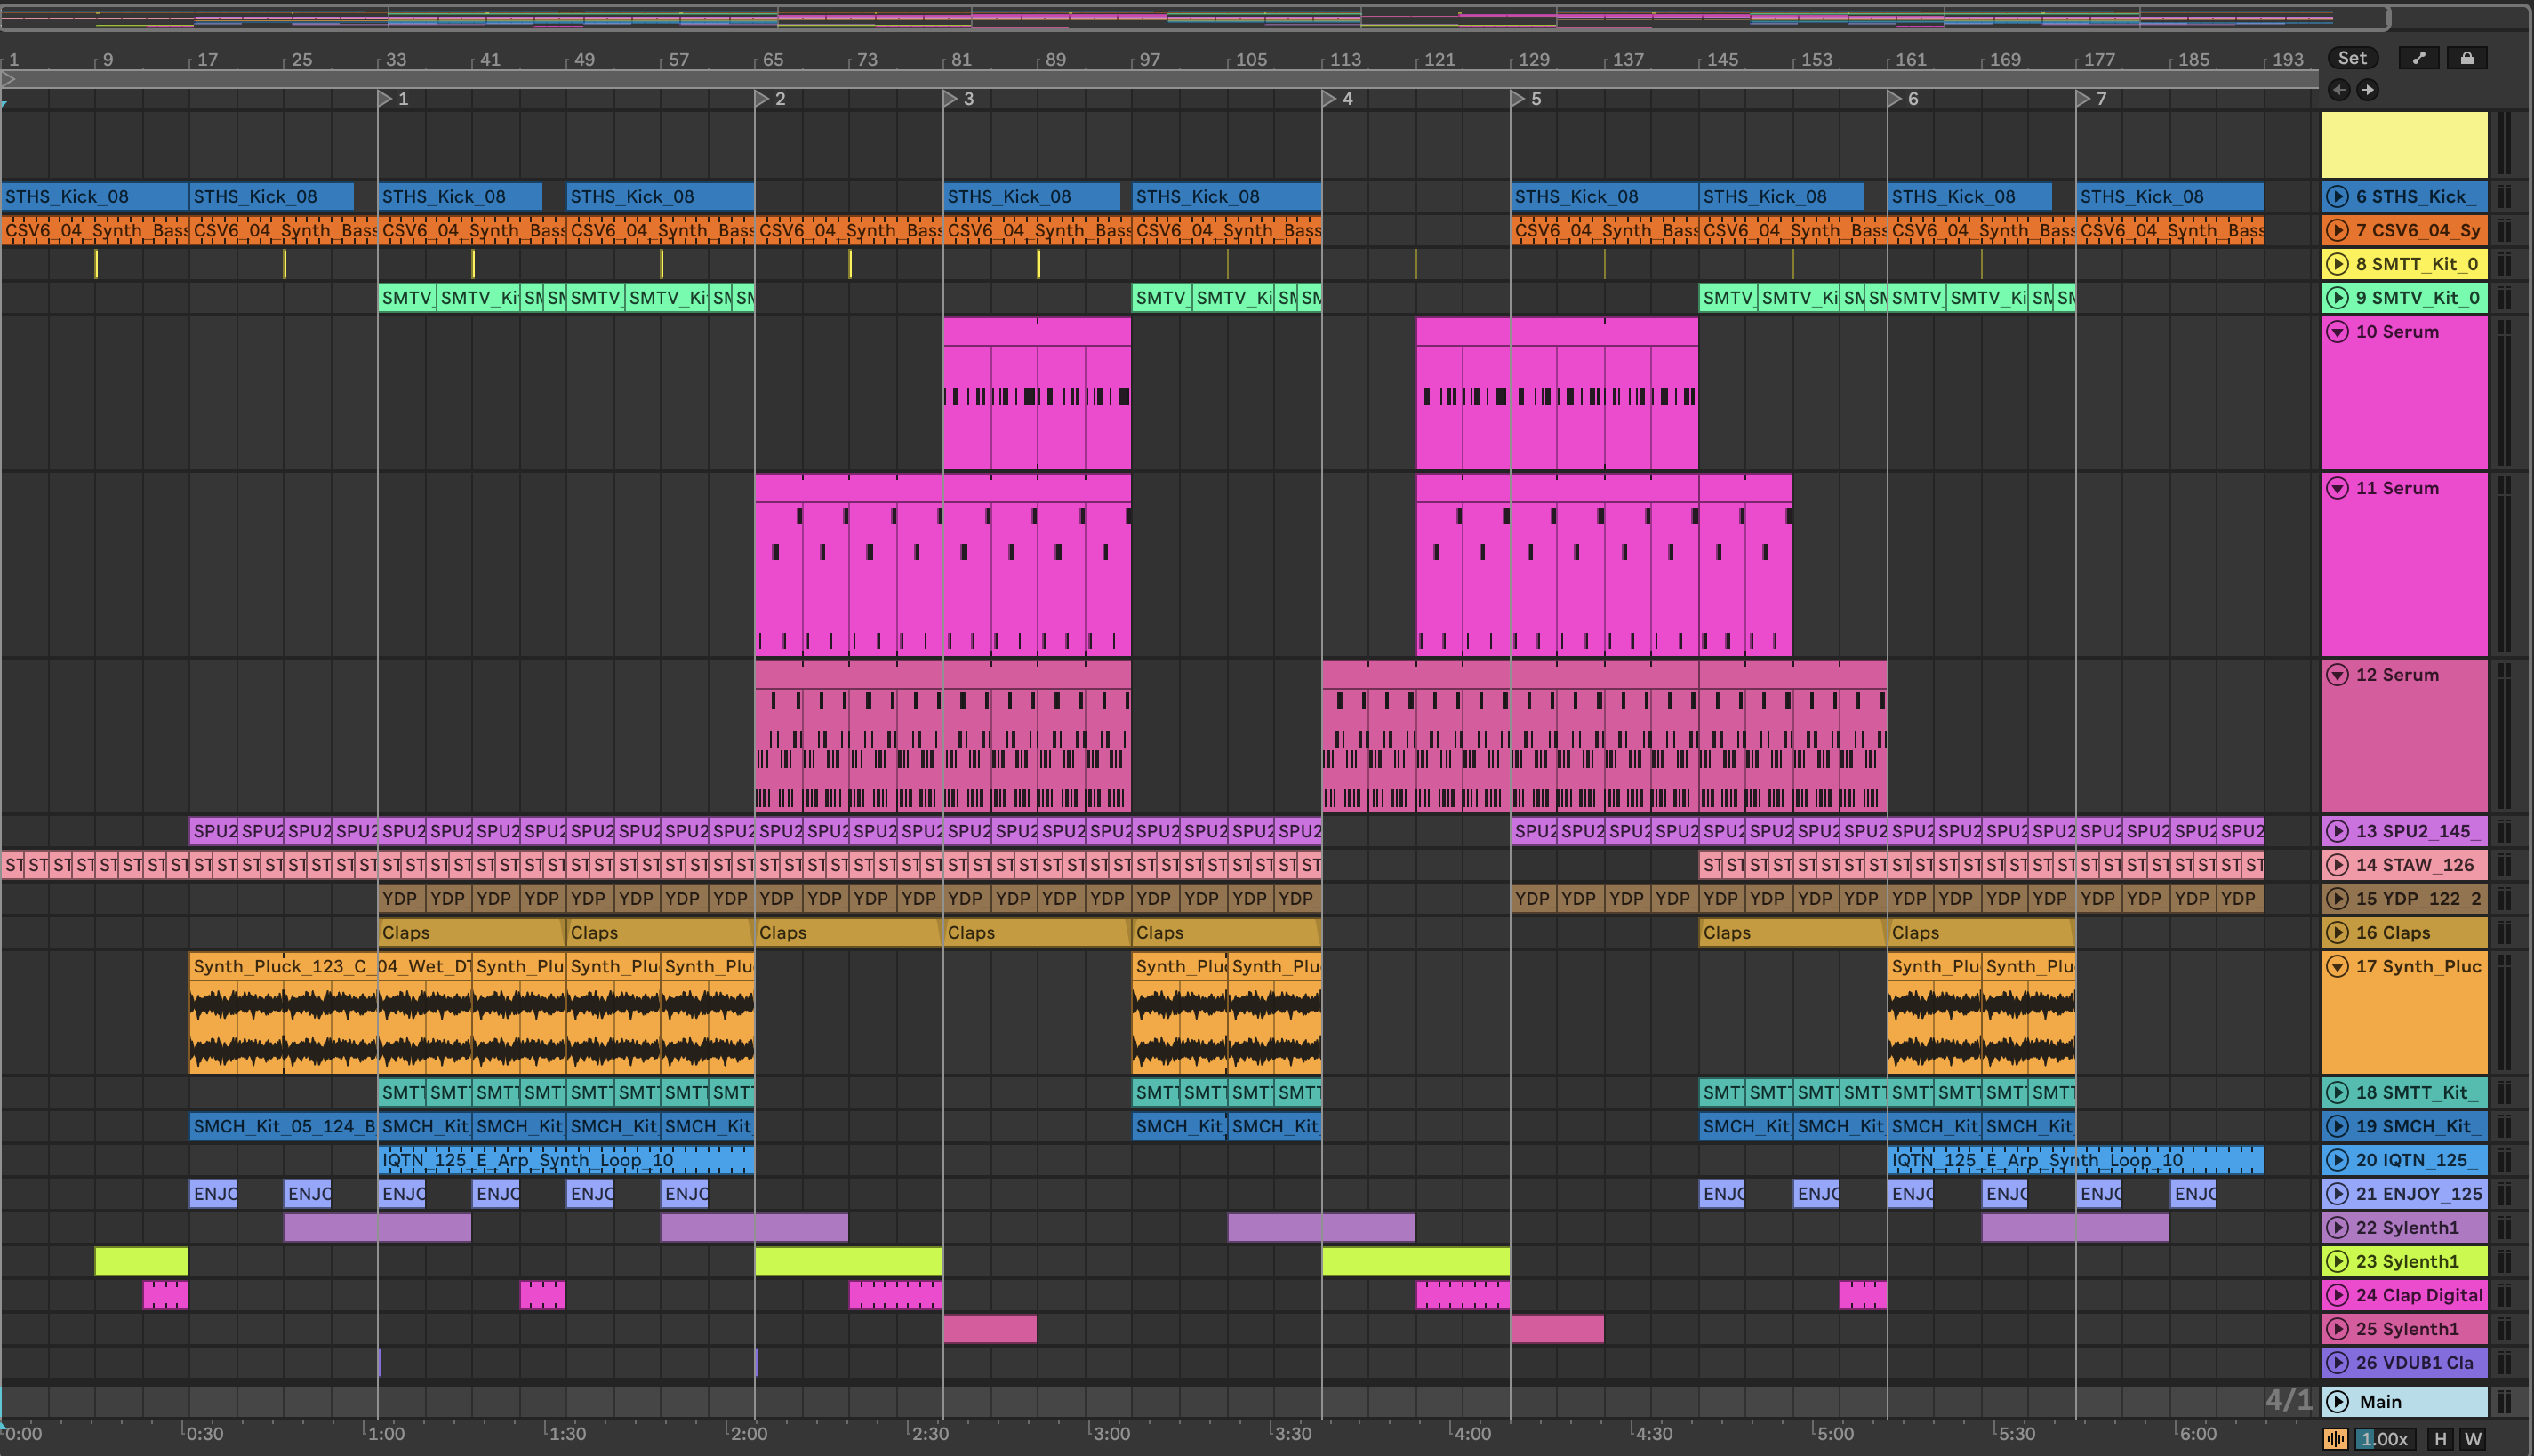
Task: Click the Set locator button
Action: (x=2352, y=58)
